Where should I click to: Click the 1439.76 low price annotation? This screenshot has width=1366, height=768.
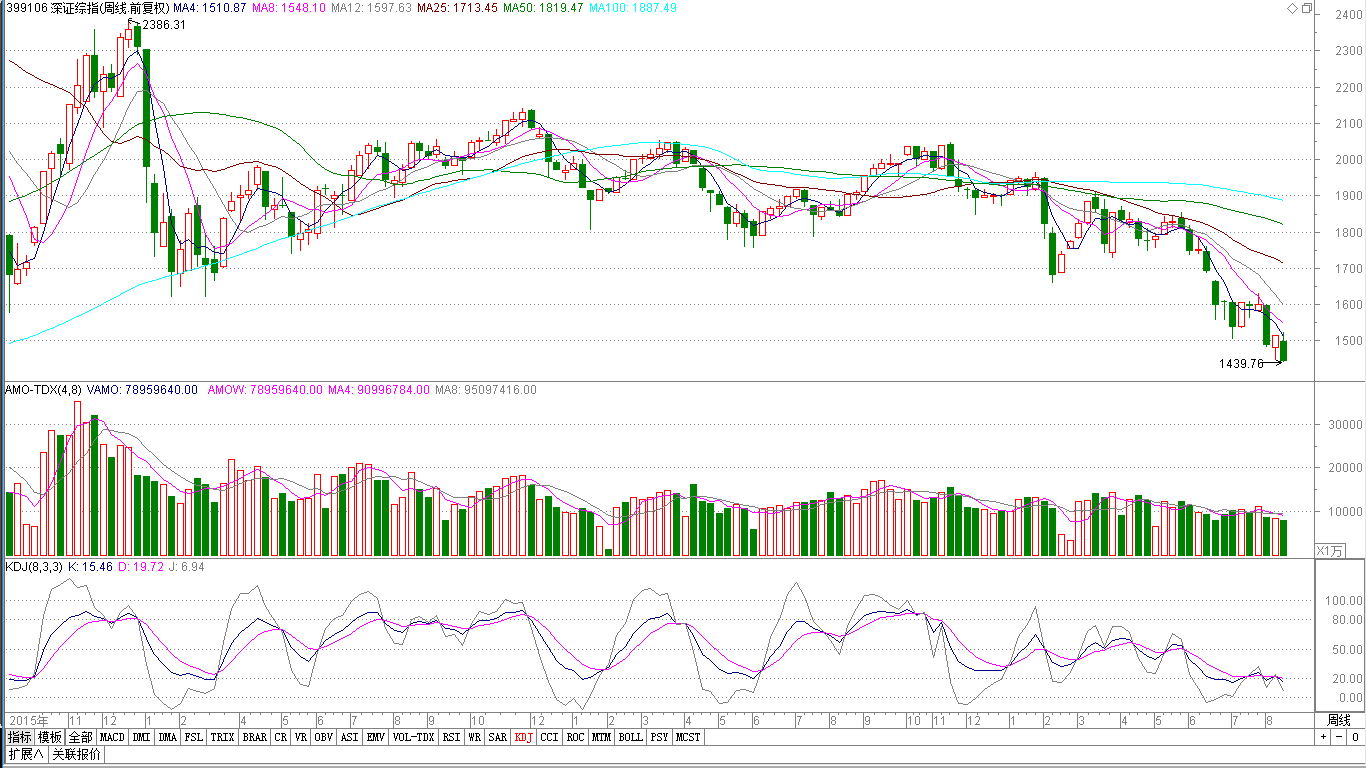coord(1241,364)
